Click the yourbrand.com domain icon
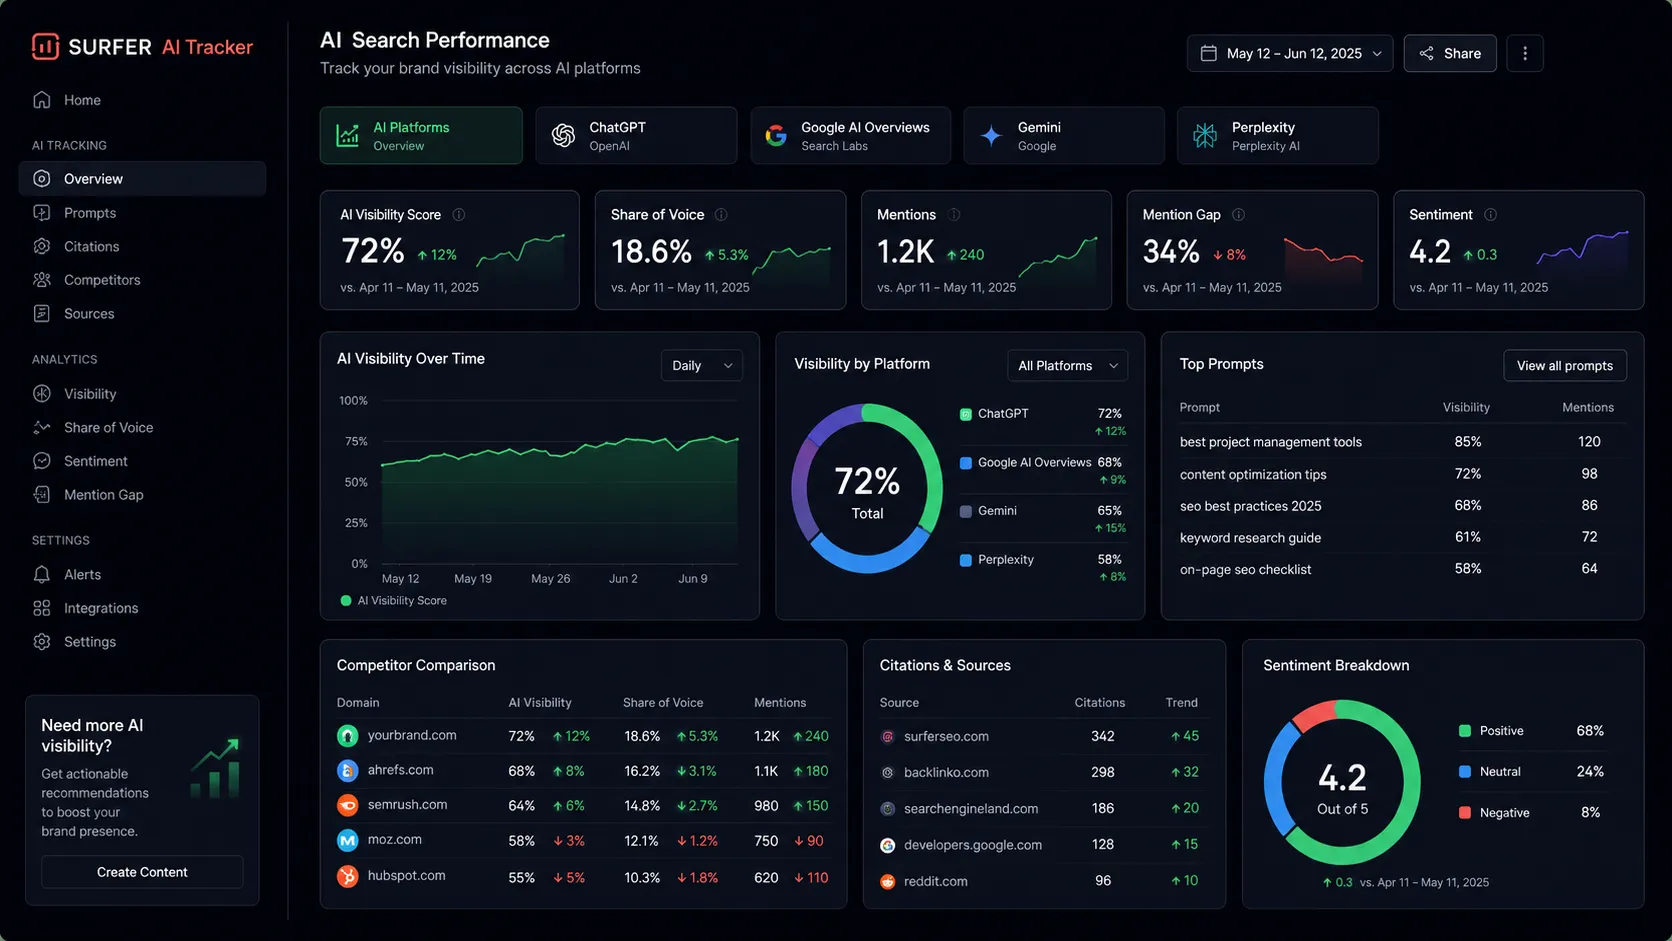Viewport: 1672px width, 941px height. pos(347,736)
